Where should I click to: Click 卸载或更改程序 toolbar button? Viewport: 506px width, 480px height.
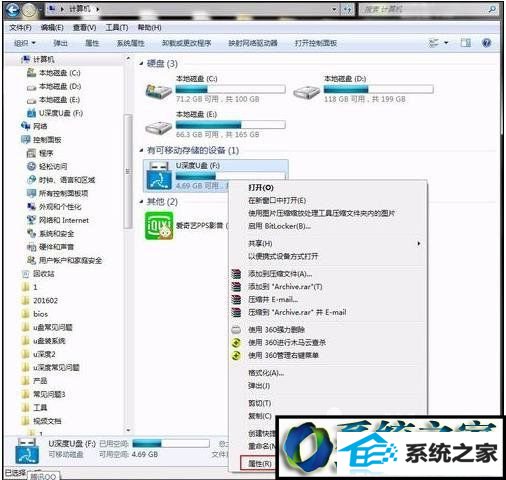coord(186,43)
